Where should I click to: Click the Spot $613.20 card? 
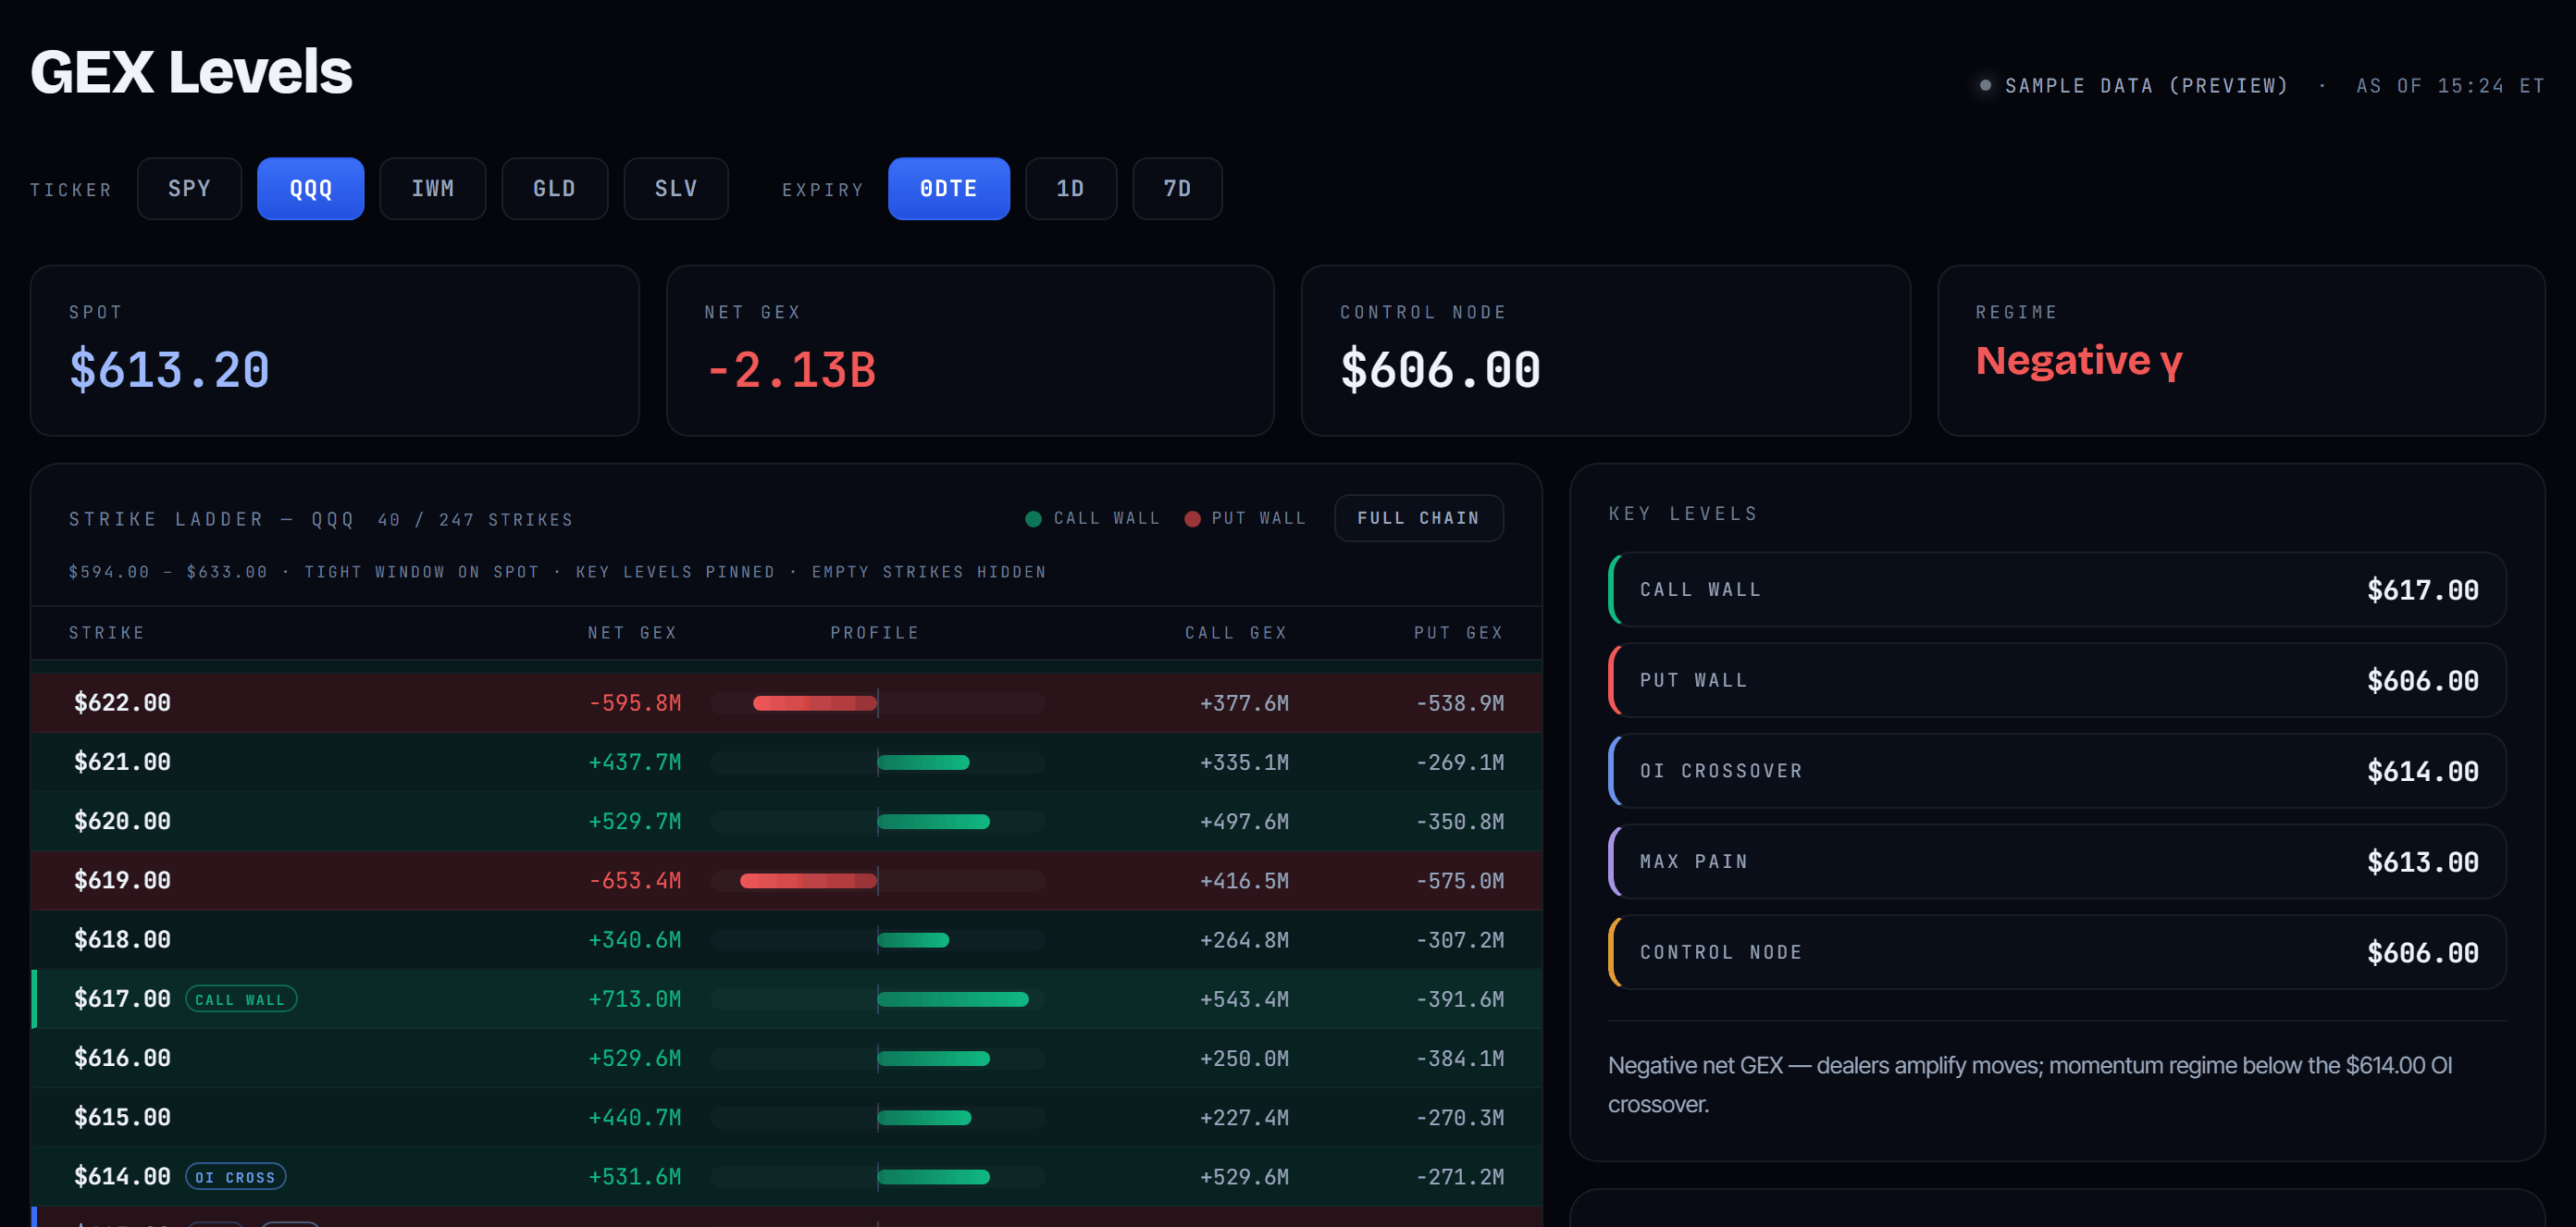point(334,350)
